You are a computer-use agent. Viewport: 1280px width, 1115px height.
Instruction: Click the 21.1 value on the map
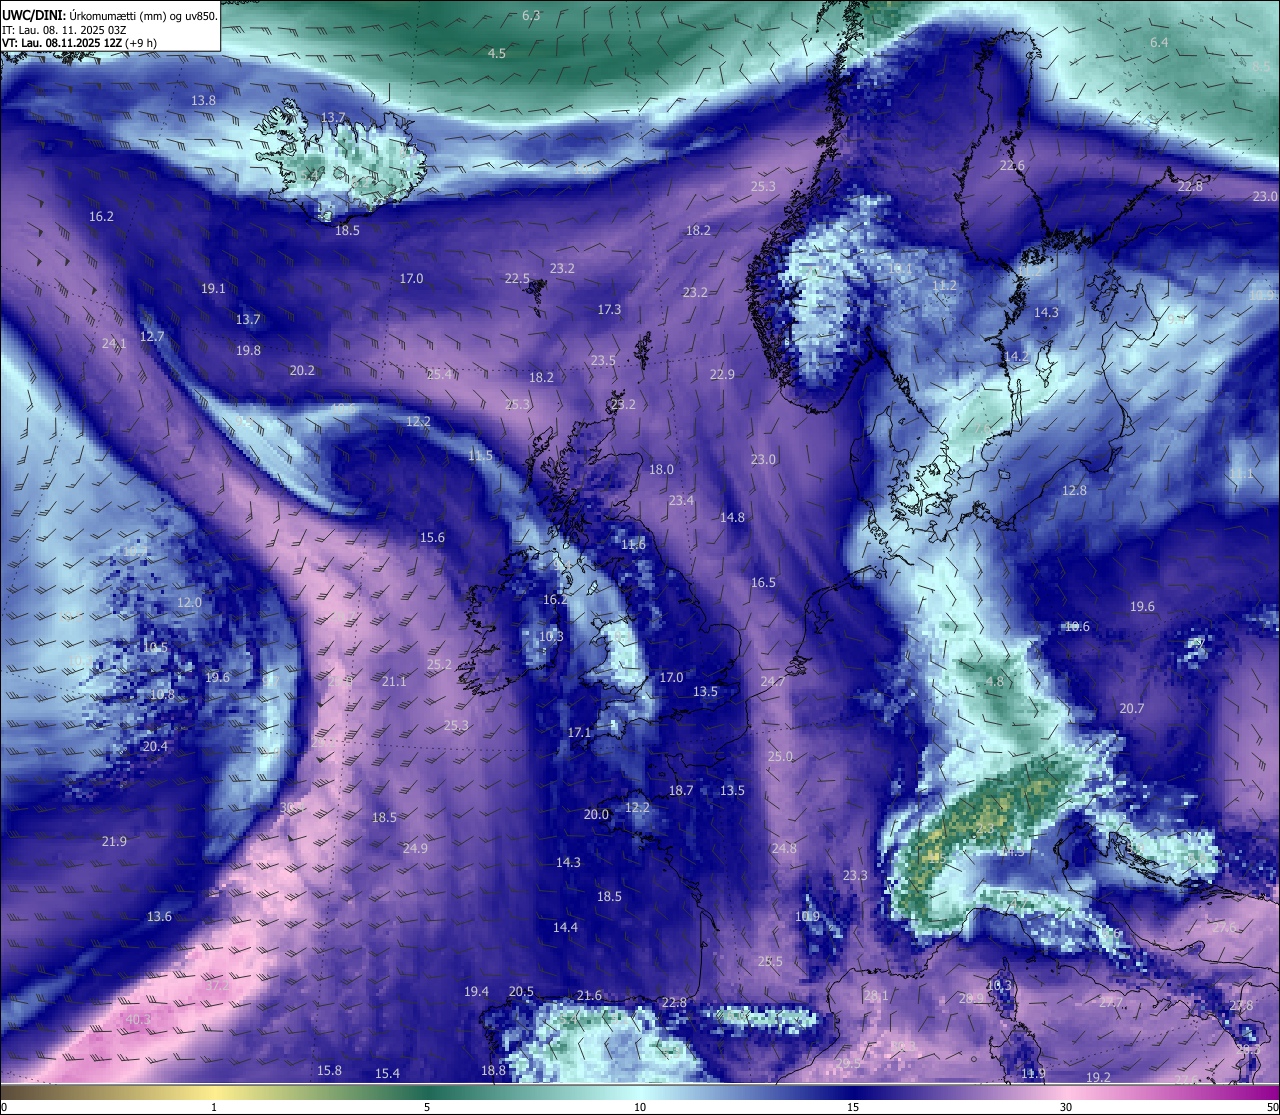(394, 681)
